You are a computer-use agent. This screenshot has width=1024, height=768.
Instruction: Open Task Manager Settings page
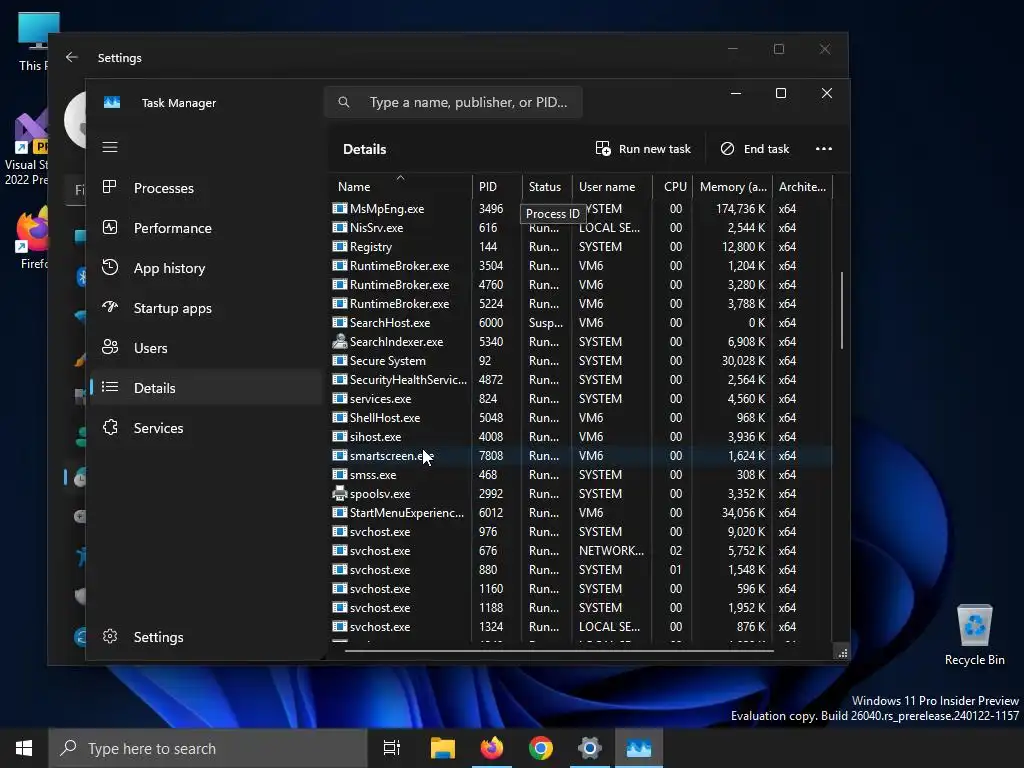click(x=206, y=636)
